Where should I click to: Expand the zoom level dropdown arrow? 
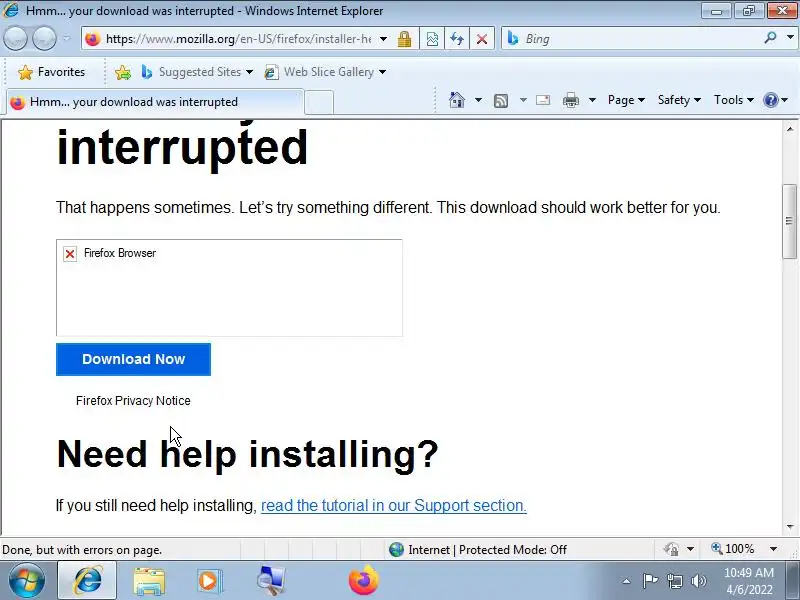773,549
